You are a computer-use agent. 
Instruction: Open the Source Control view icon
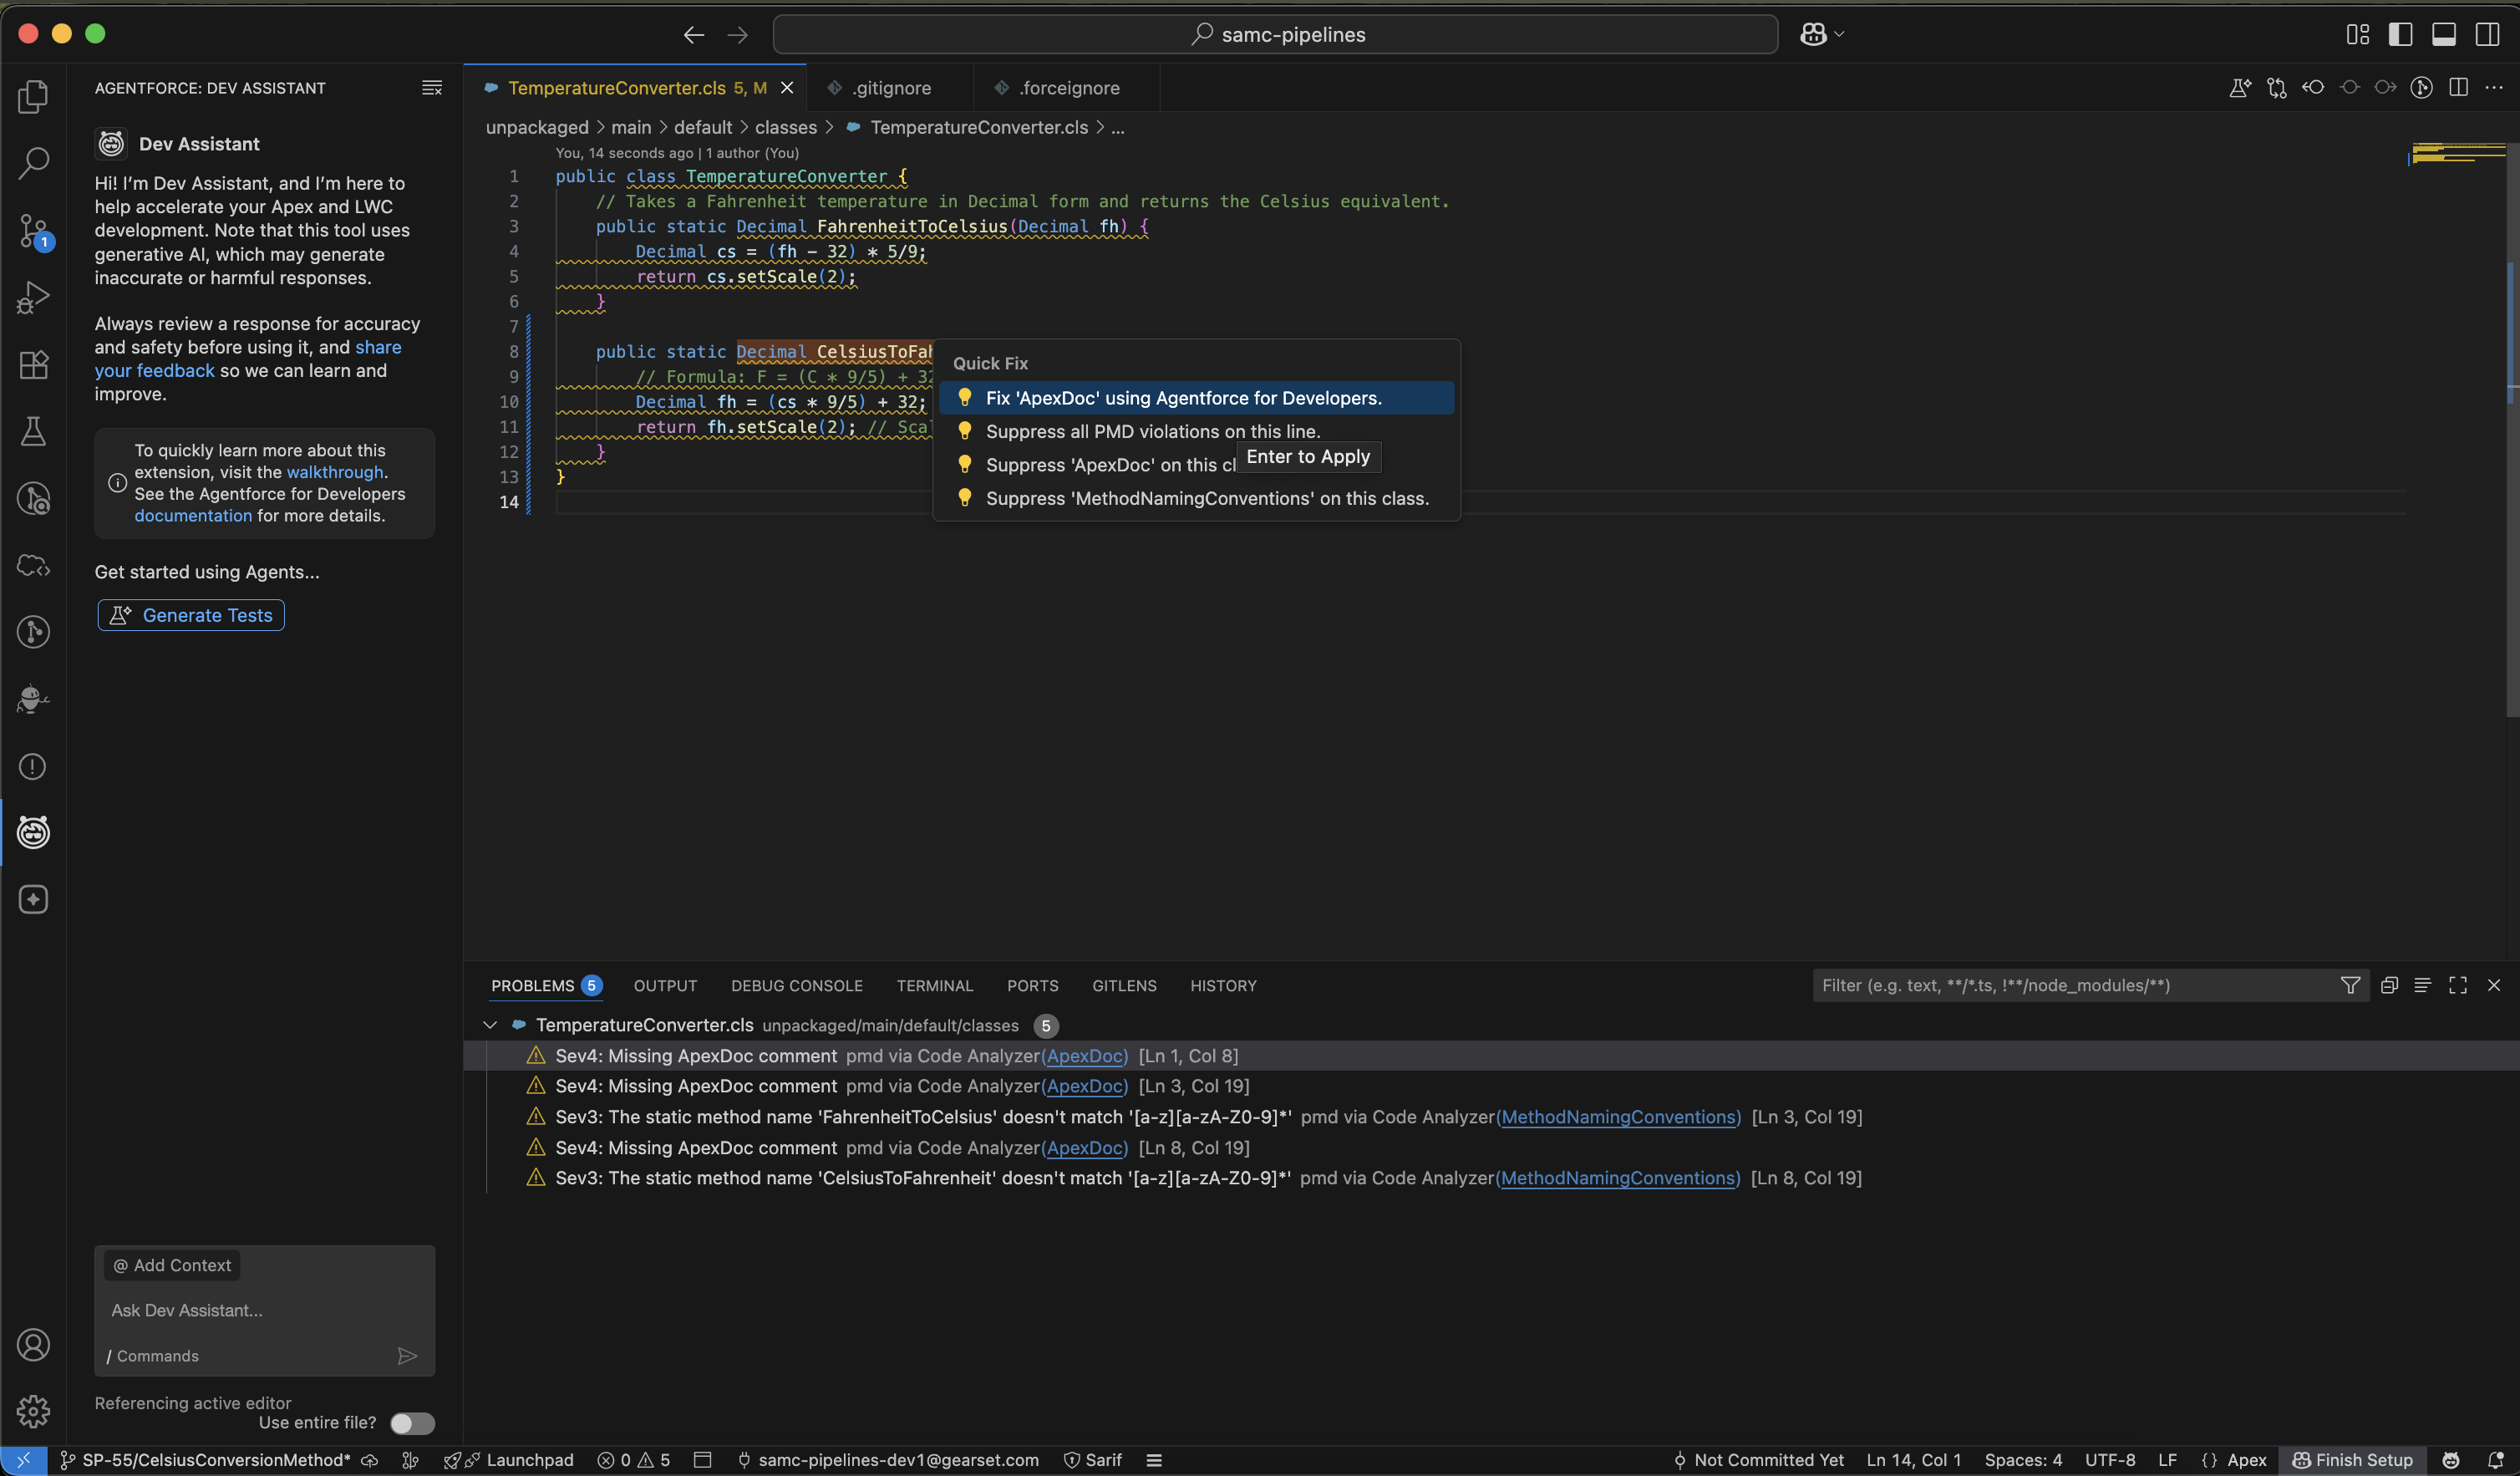pos(33,231)
